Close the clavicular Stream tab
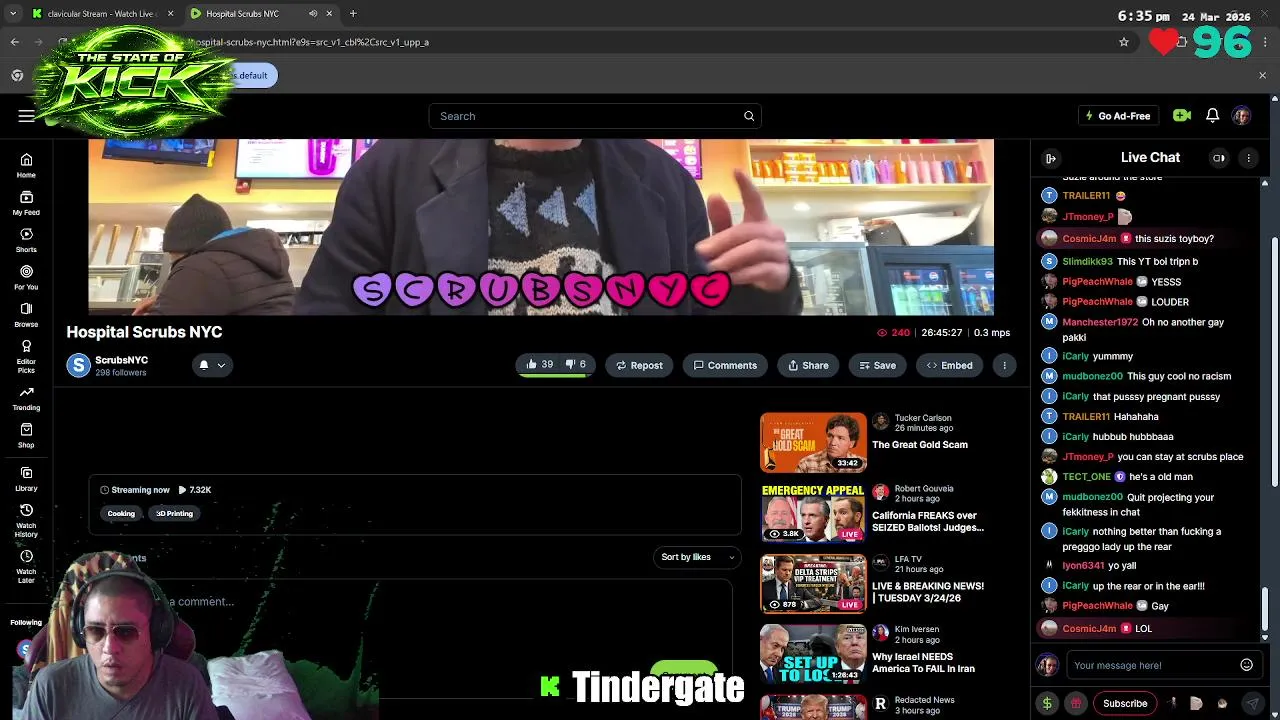The image size is (1280, 720). click(x=170, y=13)
